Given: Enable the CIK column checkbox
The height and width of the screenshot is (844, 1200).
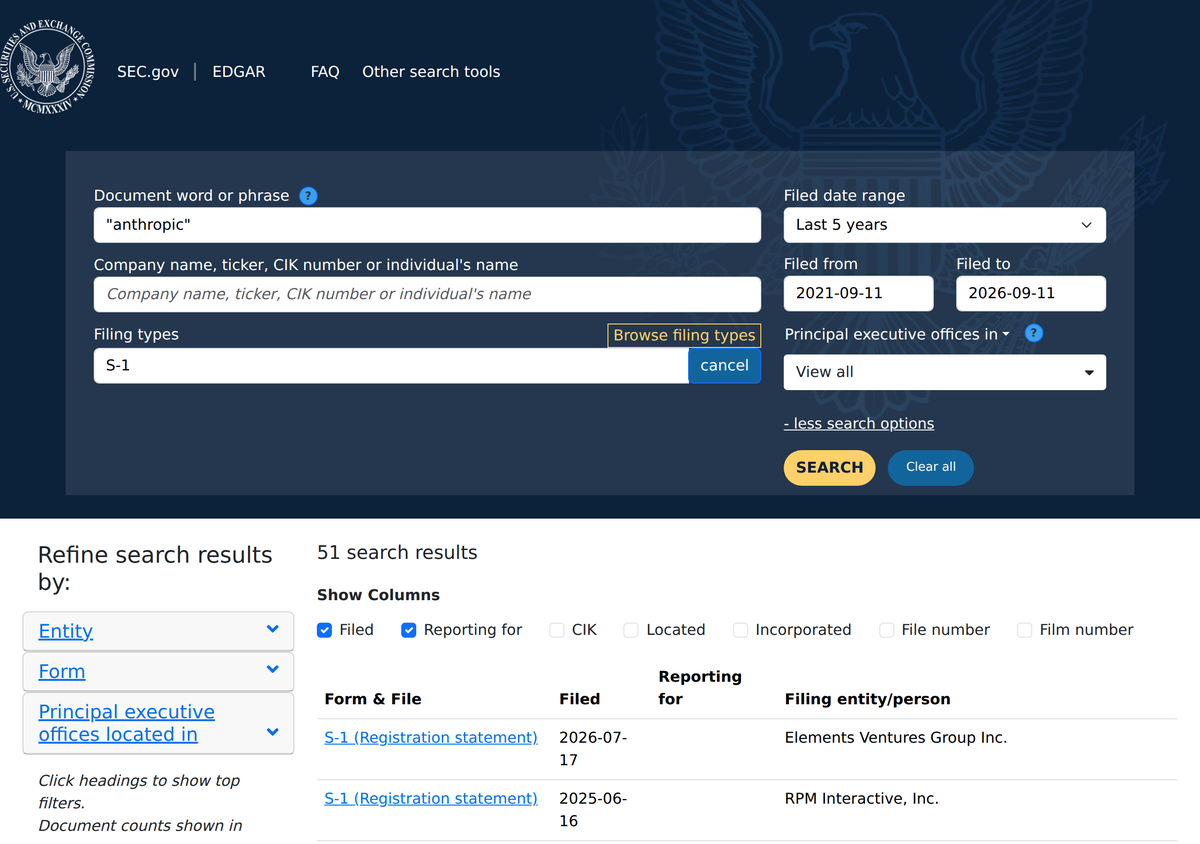Looking at the screenshot, I should pos(557,630).
